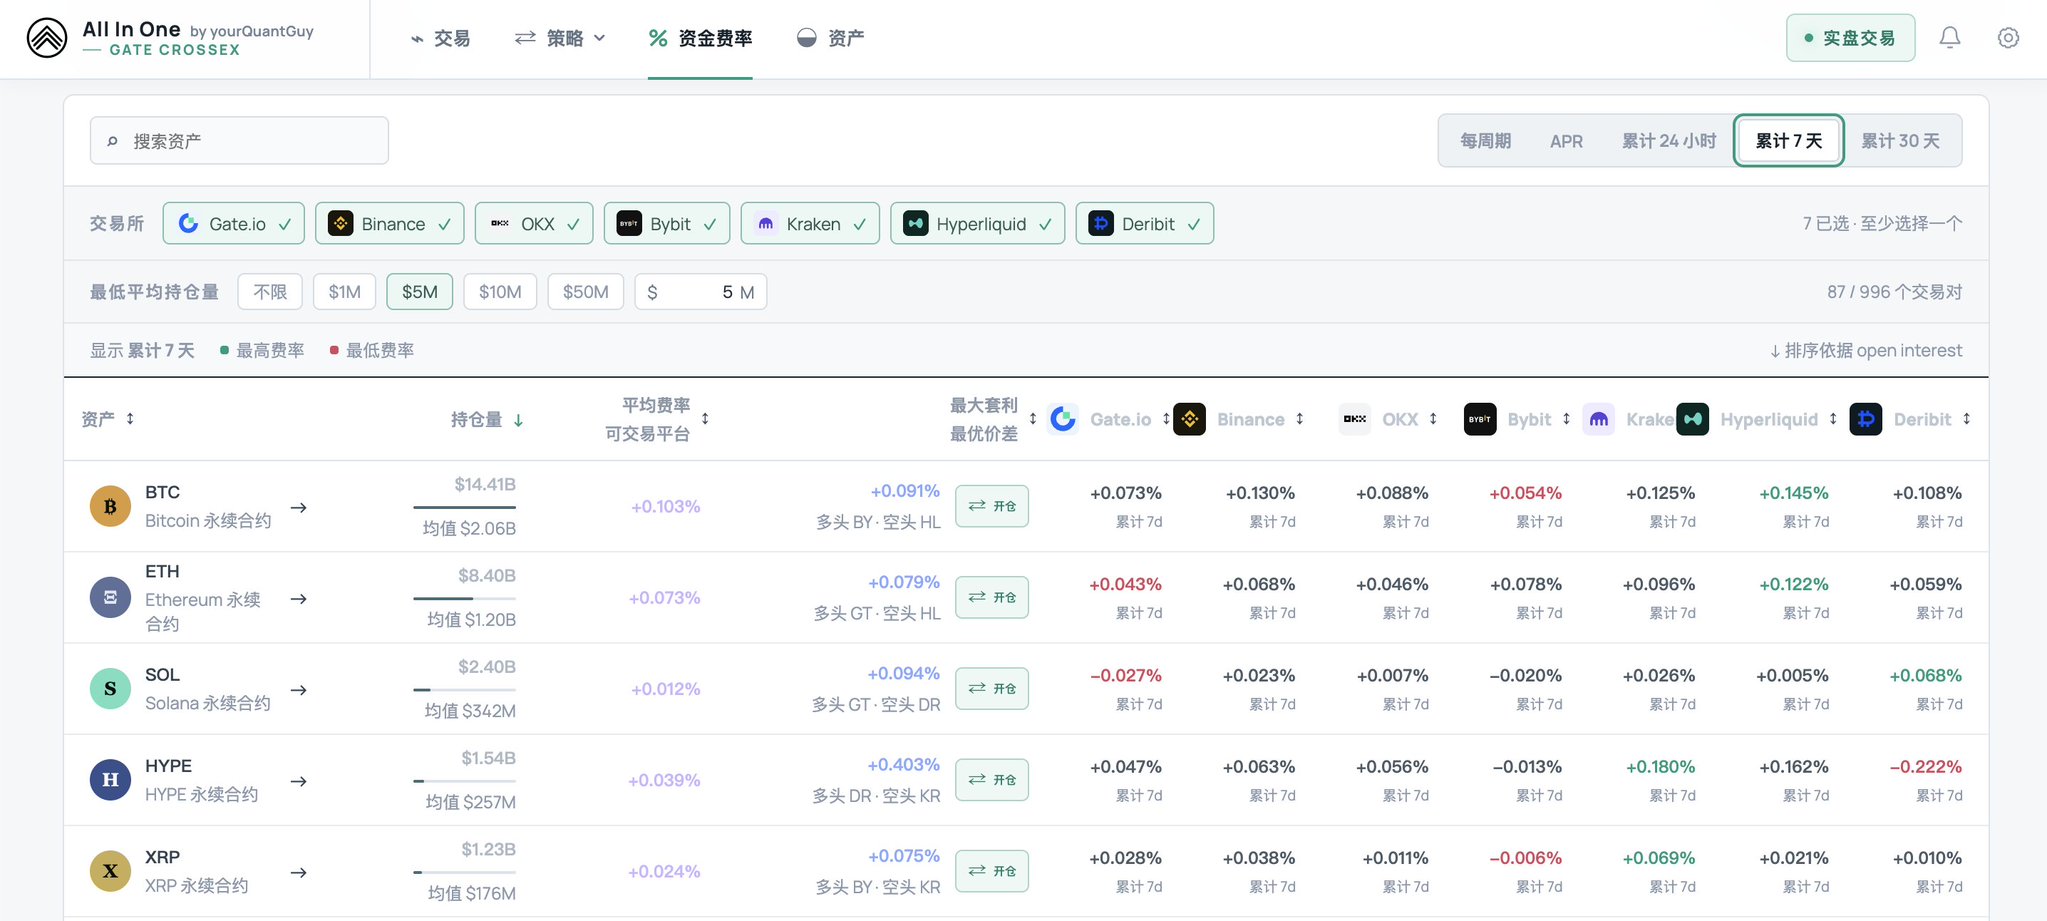Click the BTC coin icon
Screen dimensions: 2047x921
pyautogui.click(x=110, y=506)
